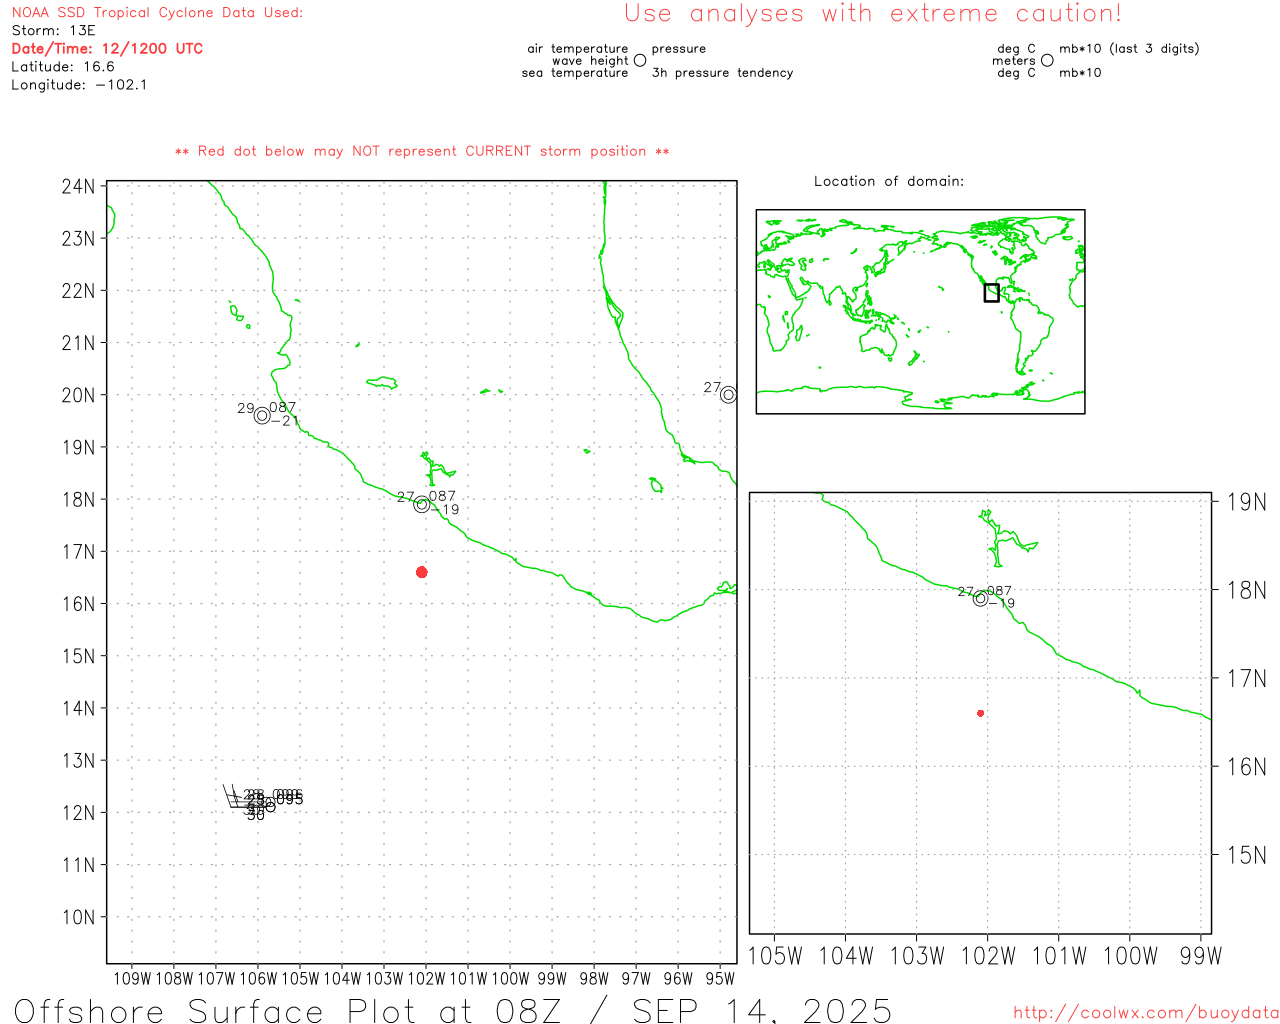Click the 102W longitude label under inset map

[x=988, y=956]
